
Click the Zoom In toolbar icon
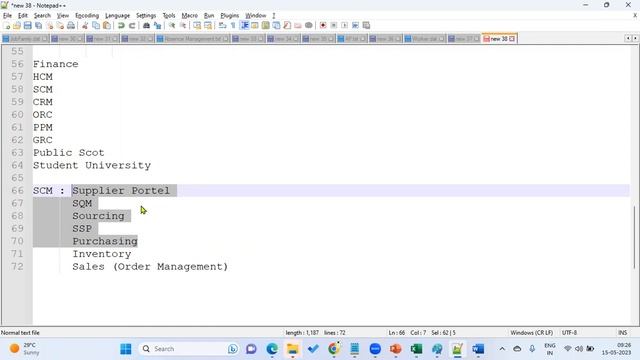pos(172,25)
